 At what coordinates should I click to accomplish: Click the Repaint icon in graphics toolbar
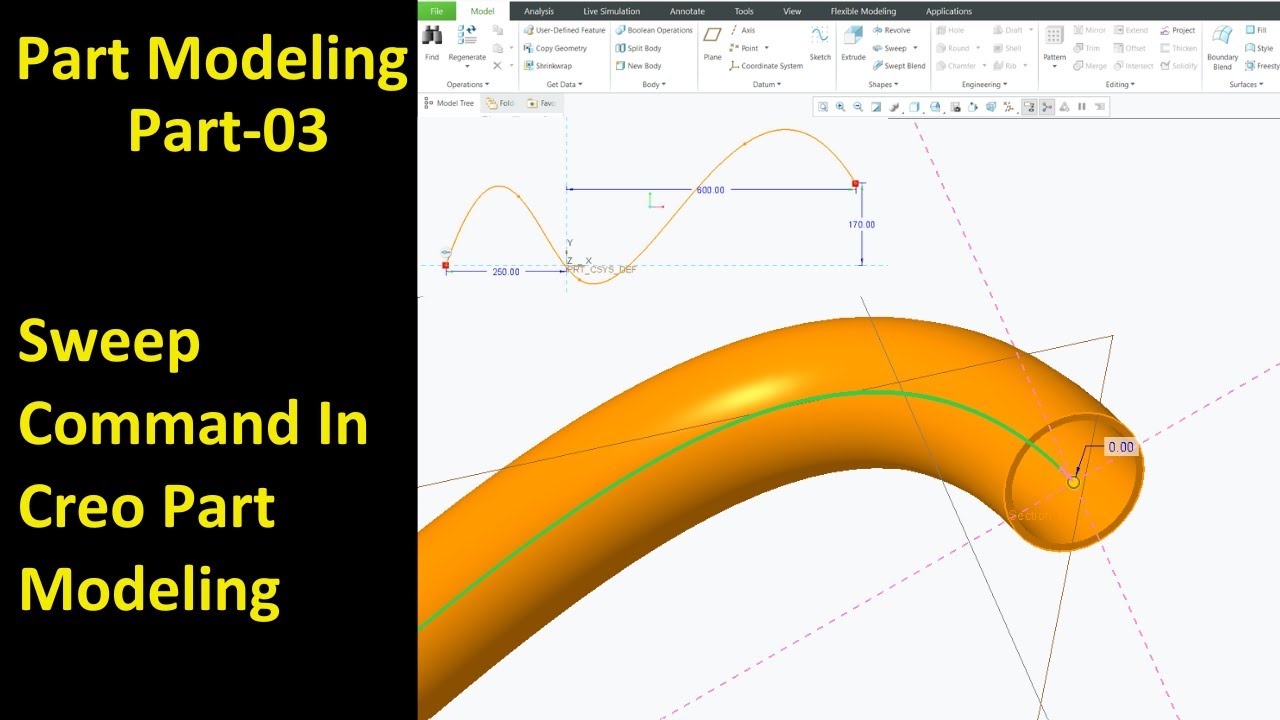click(x=875, y=107)
